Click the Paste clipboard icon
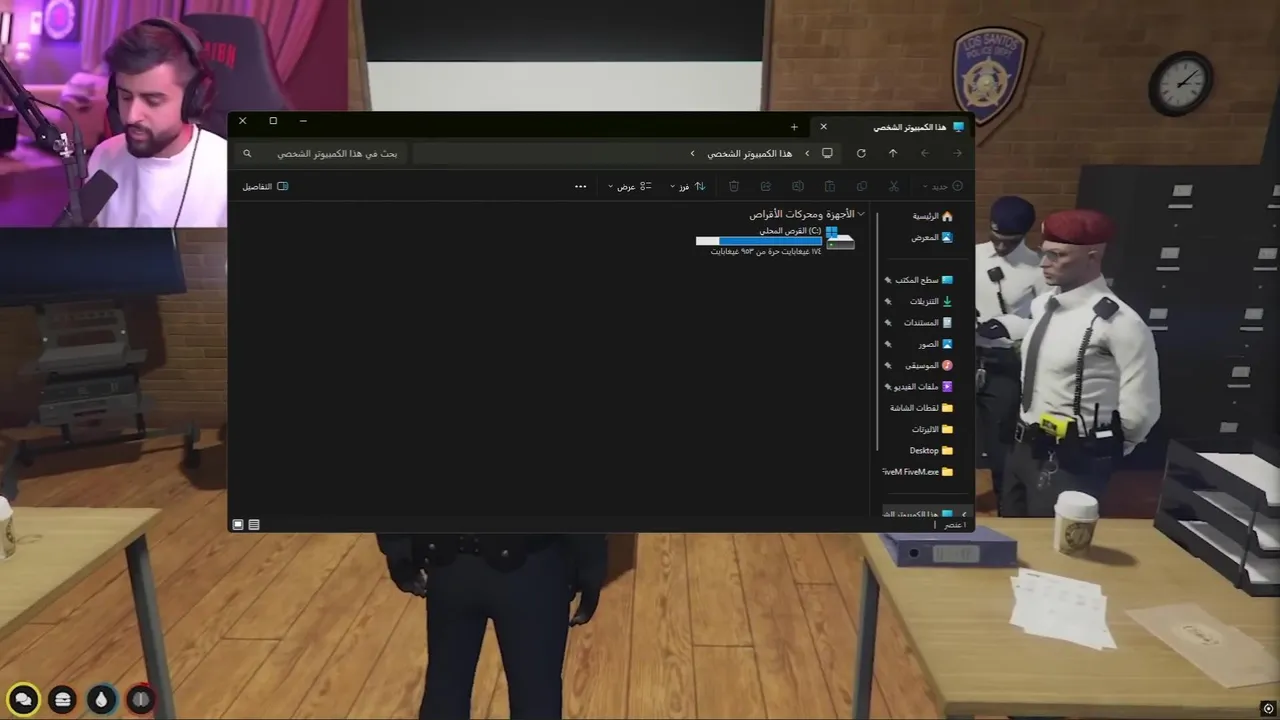The width and height of the screenshot is (1280, 720). 830,186
